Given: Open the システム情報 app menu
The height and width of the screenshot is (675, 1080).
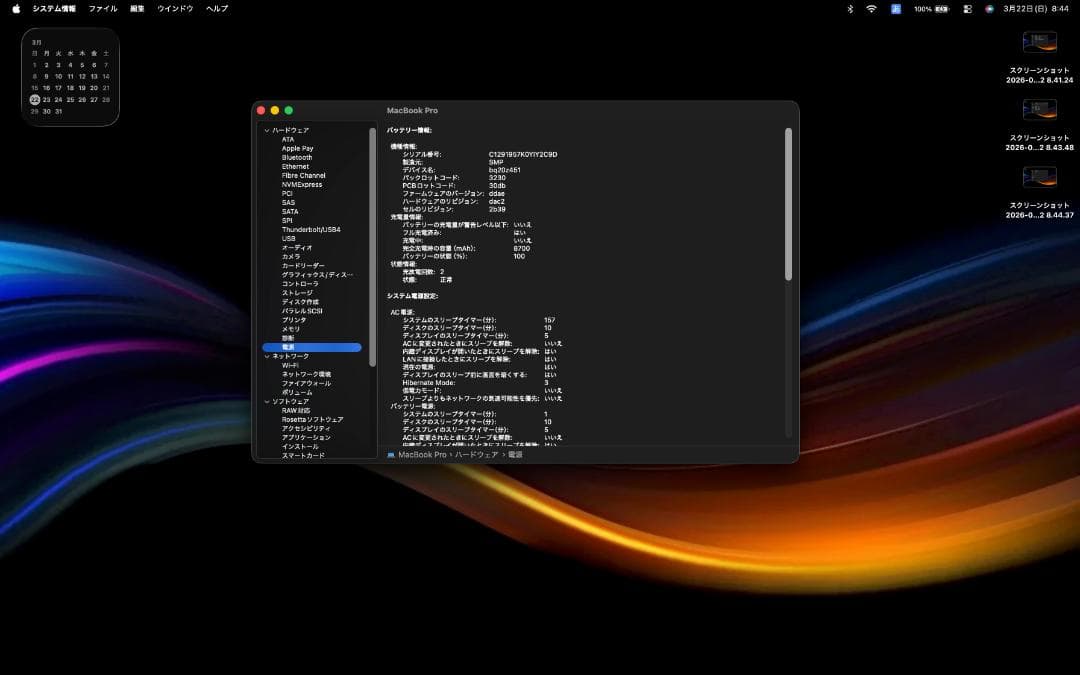Looking at the screenshot, I should point(54,9).
